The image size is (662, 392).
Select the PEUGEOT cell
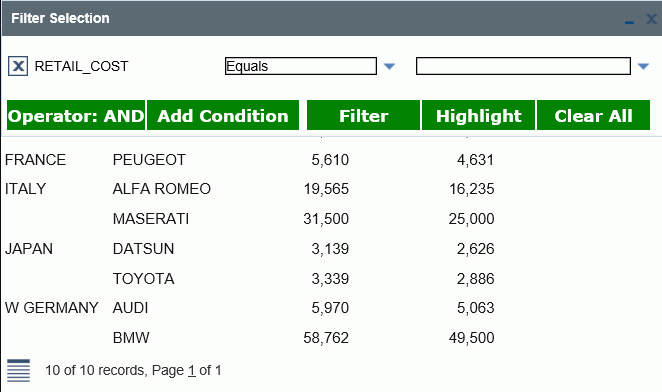(x=149, y=160)
